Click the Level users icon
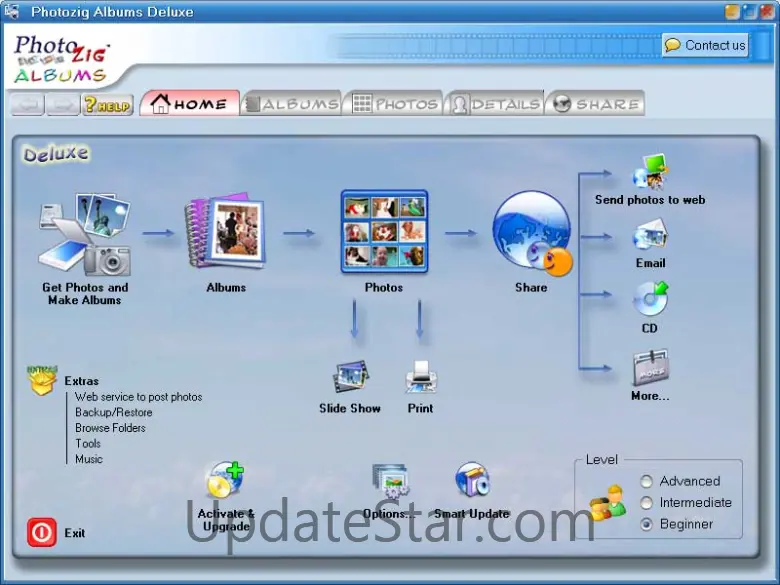This screenshot has height=585, width=780. (607, 502)
